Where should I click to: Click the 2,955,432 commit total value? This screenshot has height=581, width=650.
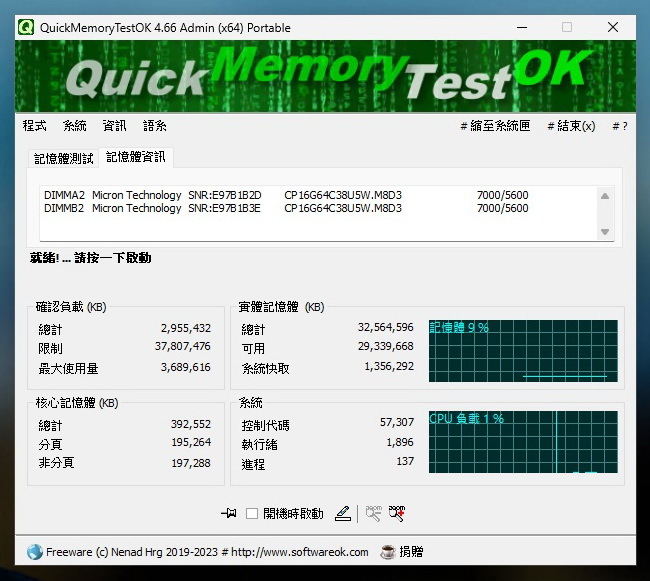click(186, 328)
